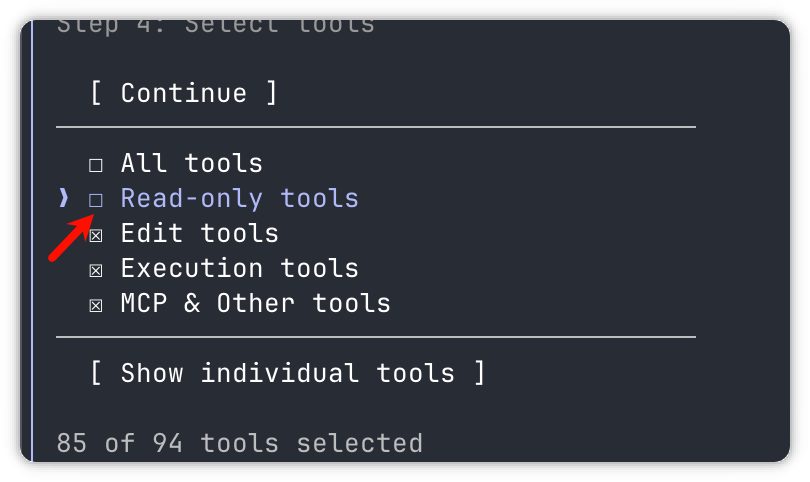
Task: Pick the MCP & Other tools label
Action: click(x=256, y=303)
